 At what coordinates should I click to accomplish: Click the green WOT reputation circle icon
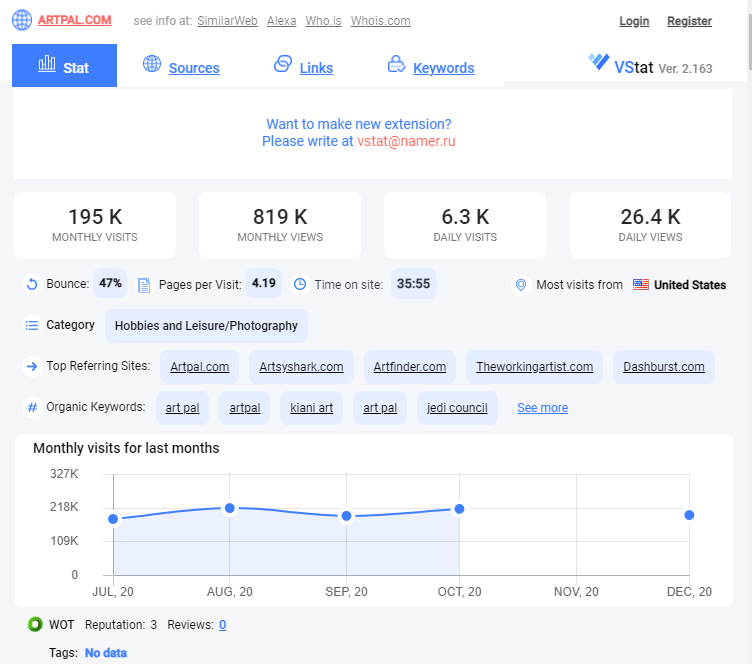[35, 624]
